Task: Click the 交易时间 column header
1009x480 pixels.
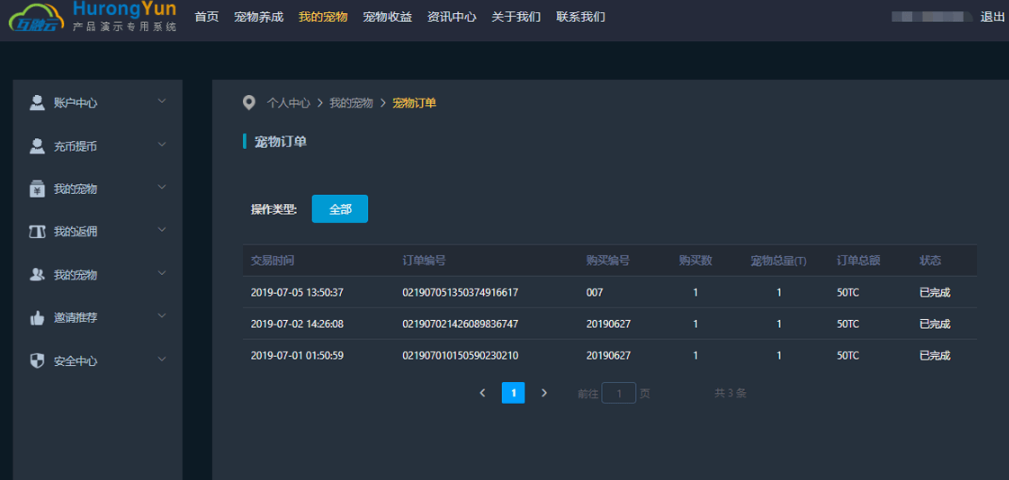Action: click(273, 261)
